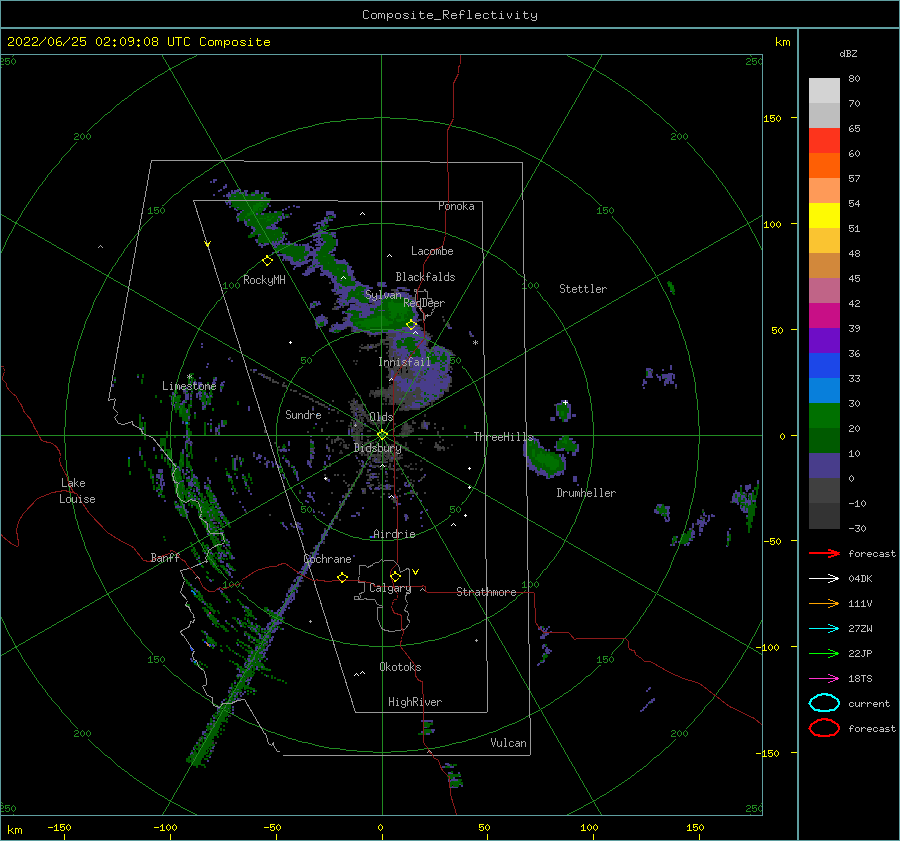
Task: Click the Stettler label
Action: coord(583,289)
